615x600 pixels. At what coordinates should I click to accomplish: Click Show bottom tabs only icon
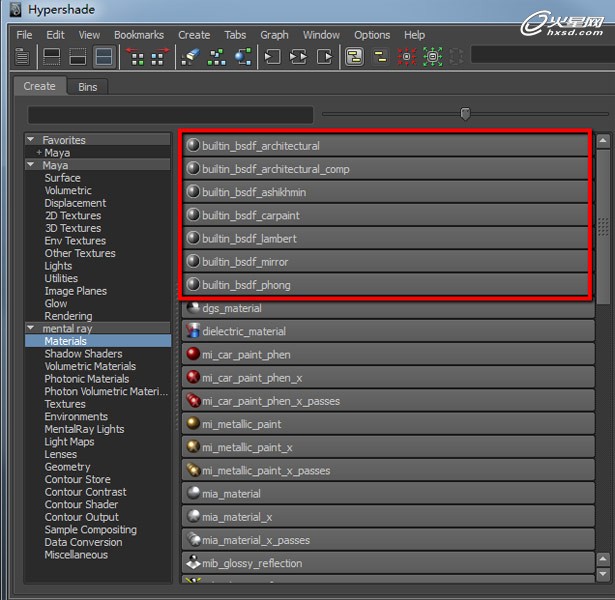pos(77,57)
